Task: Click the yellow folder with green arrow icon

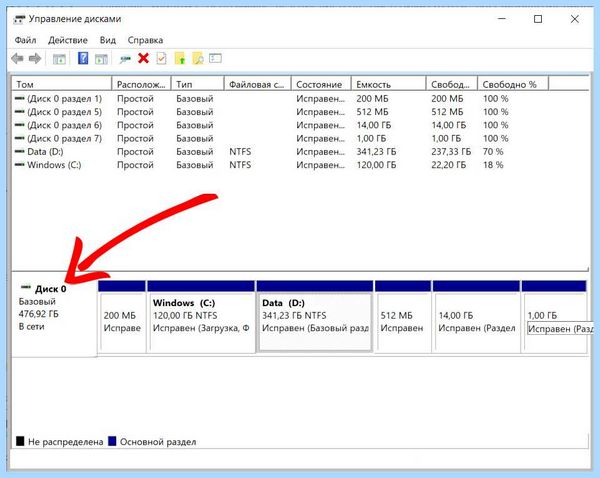Action: pyautogui.click(x=180, y=59)
